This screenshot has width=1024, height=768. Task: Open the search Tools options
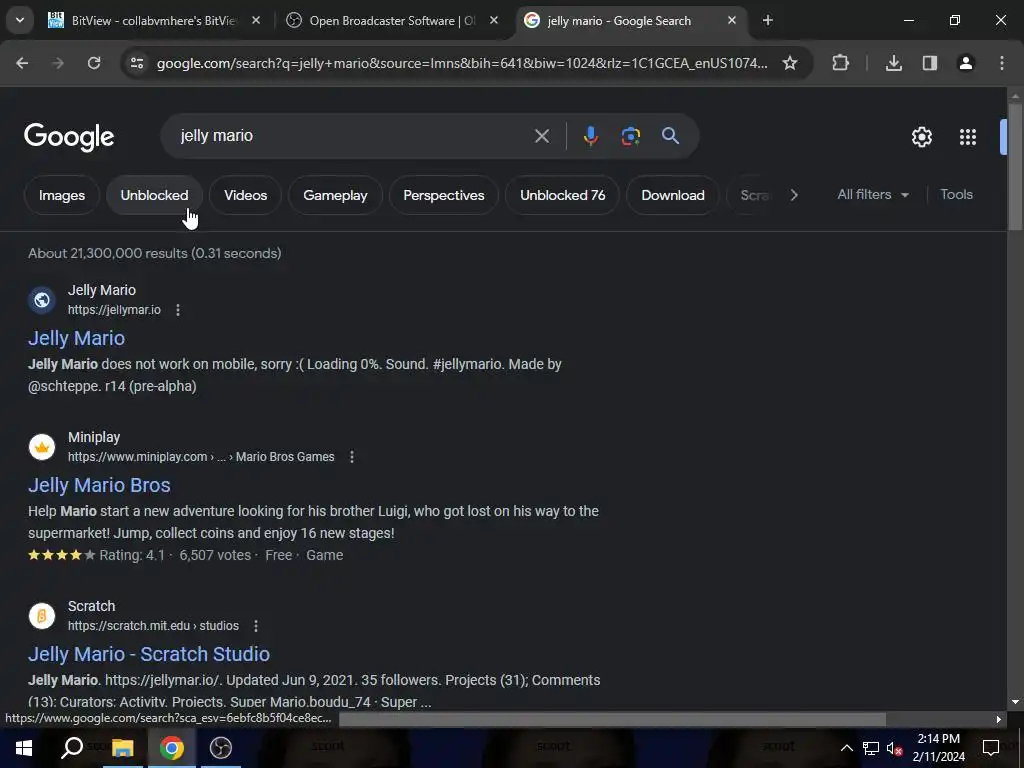point(957,195)
